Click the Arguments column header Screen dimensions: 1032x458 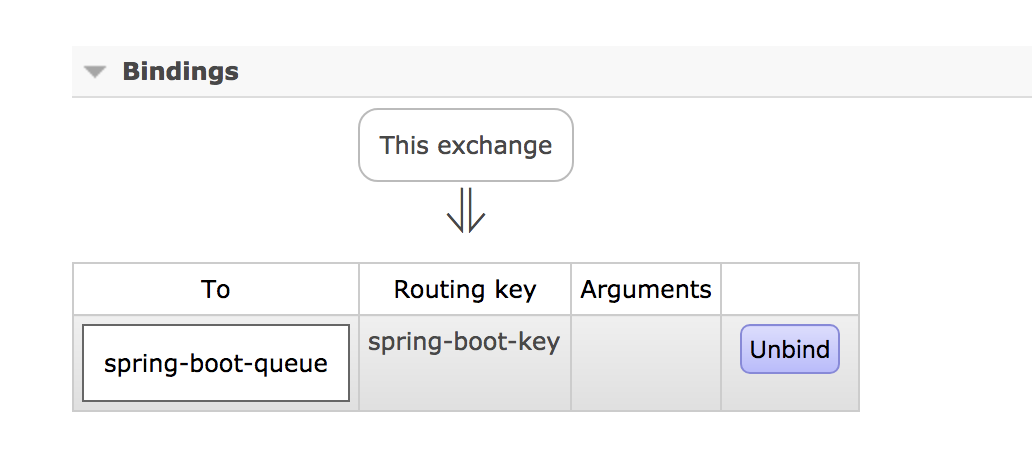click(646, 290)
